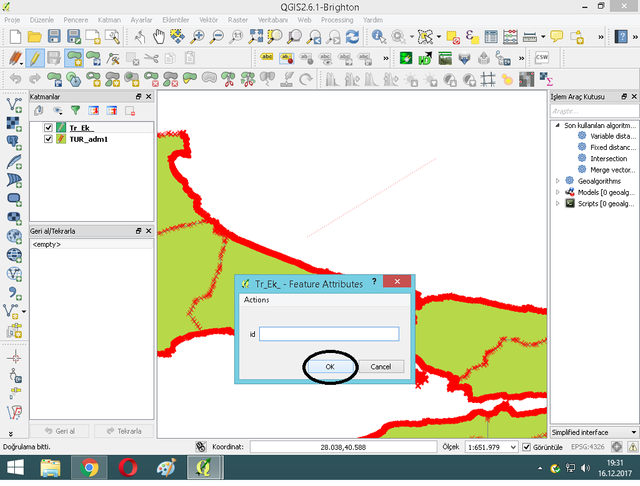640x486 pixels.
Task: Click the filter legend funnel icon
Action: pos(76,110)
